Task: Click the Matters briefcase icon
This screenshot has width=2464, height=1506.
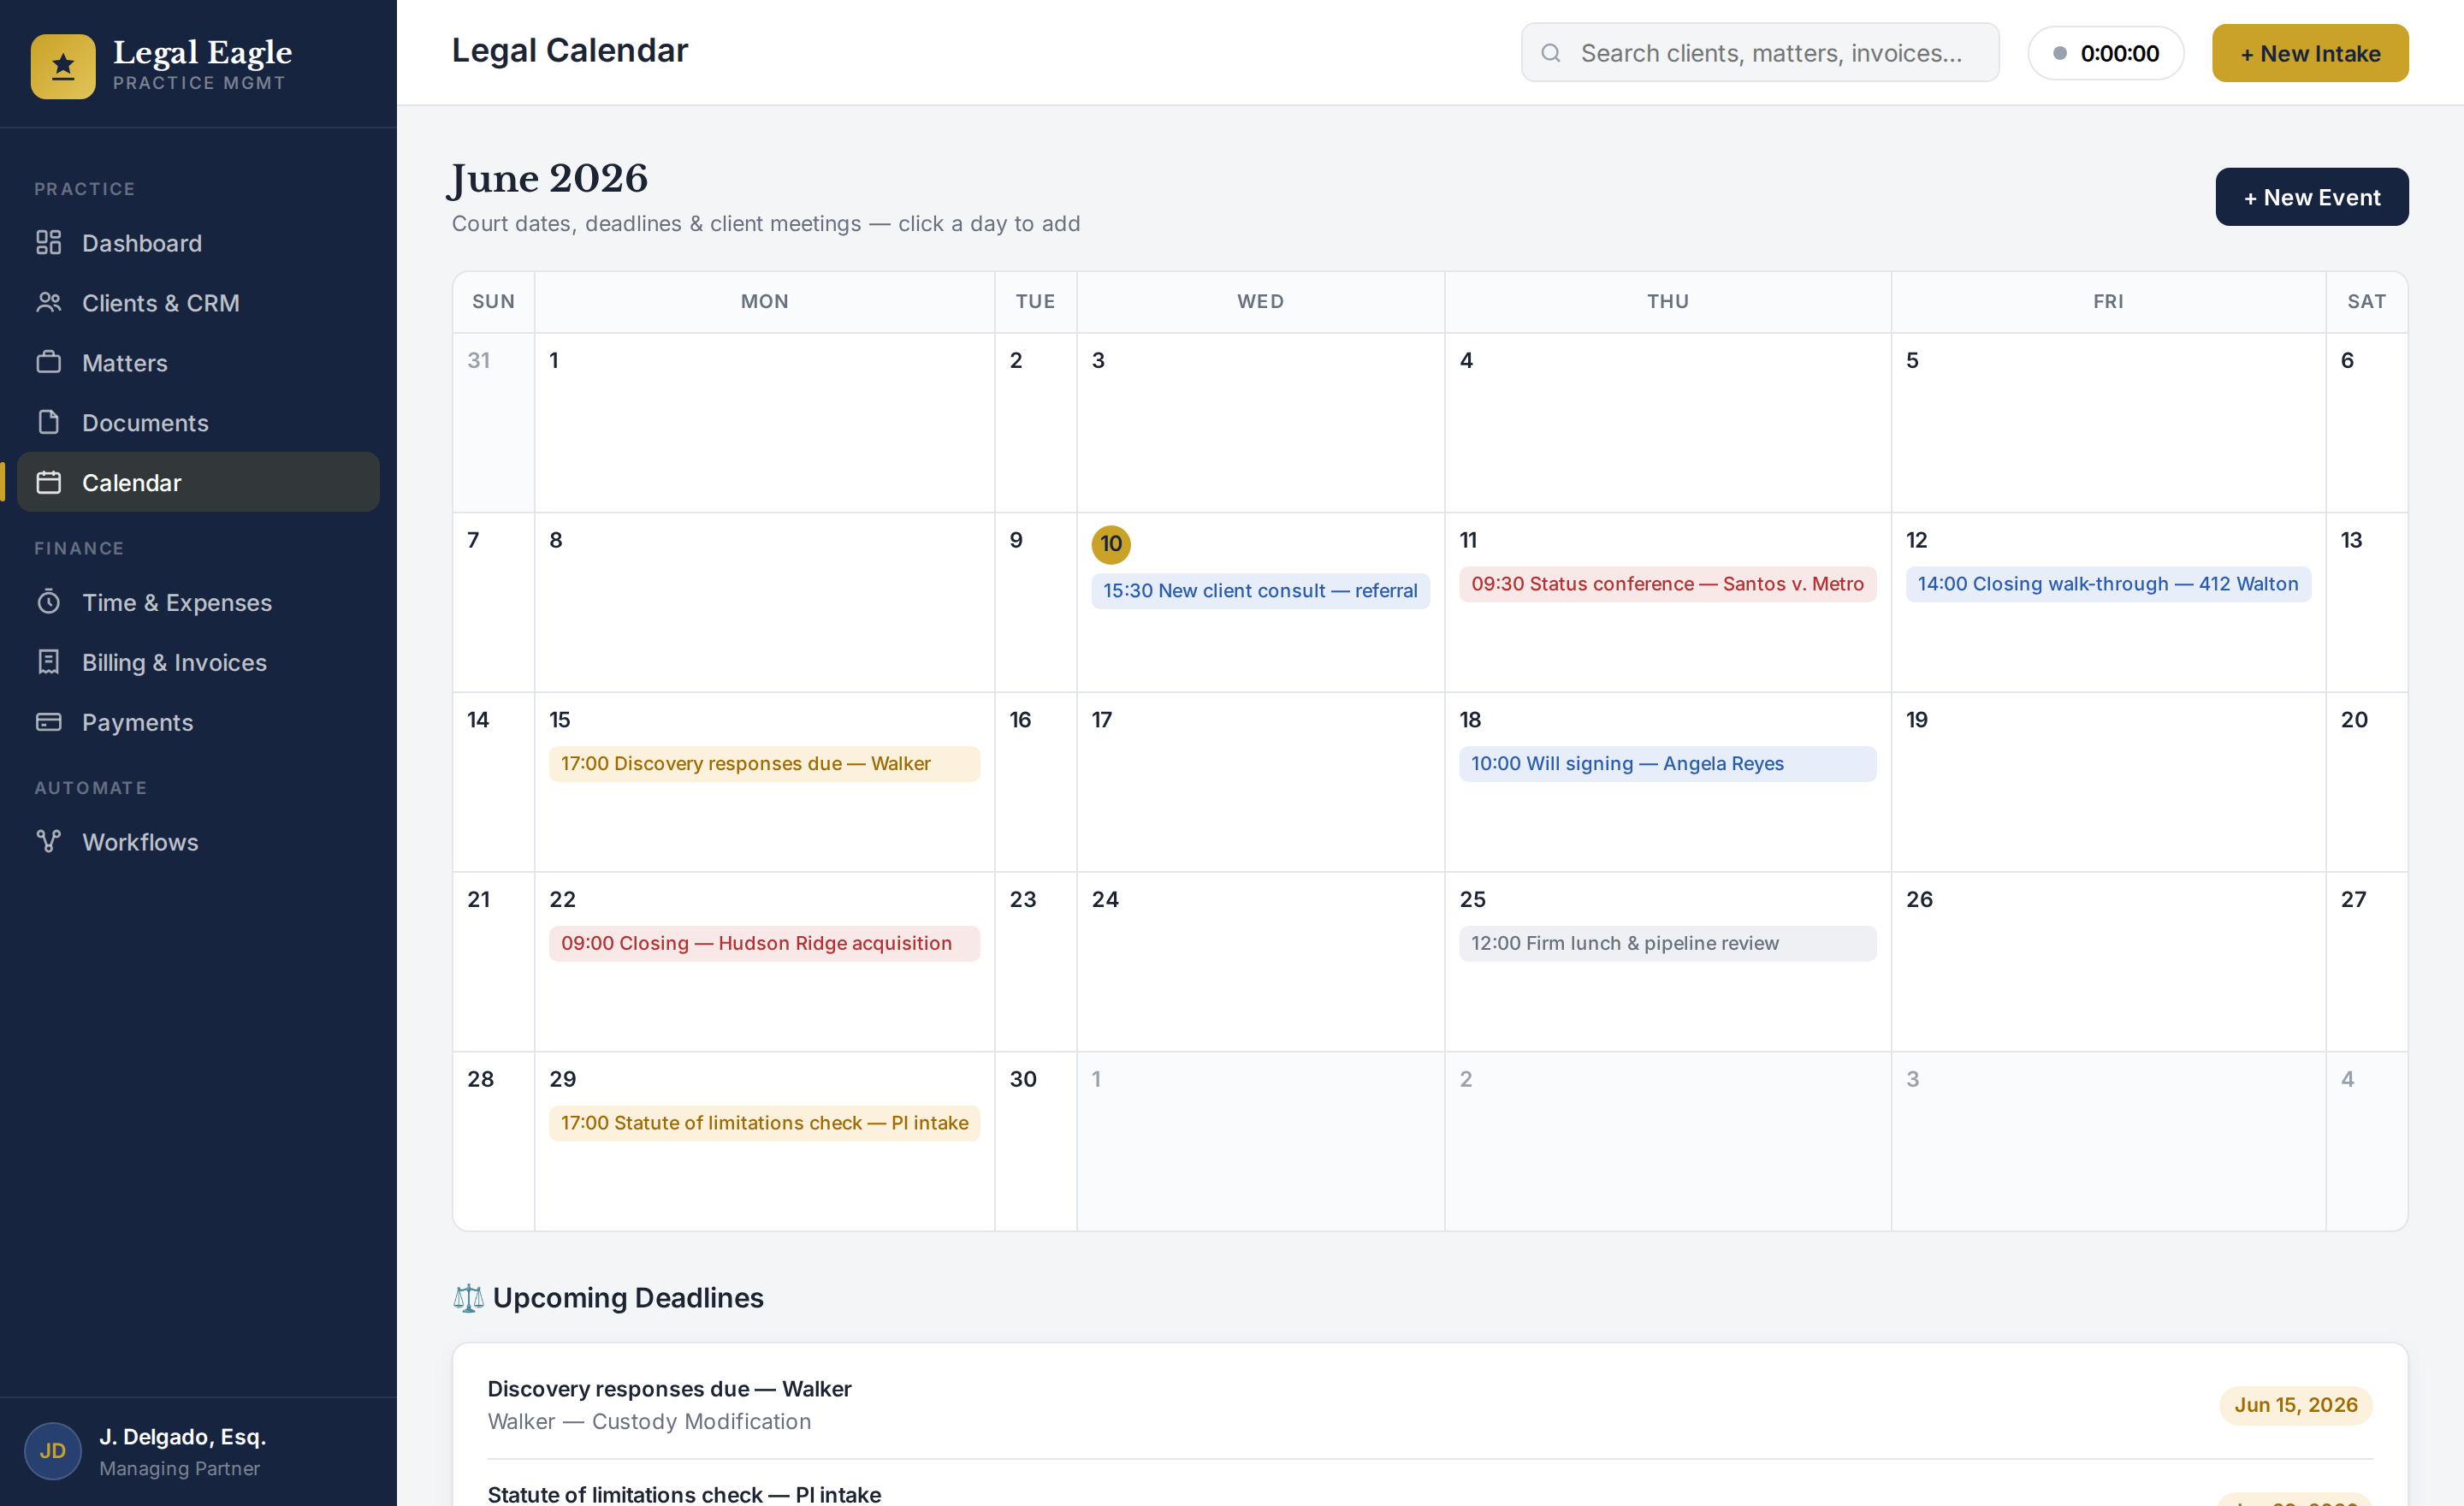Action: (x=49, y=362)
